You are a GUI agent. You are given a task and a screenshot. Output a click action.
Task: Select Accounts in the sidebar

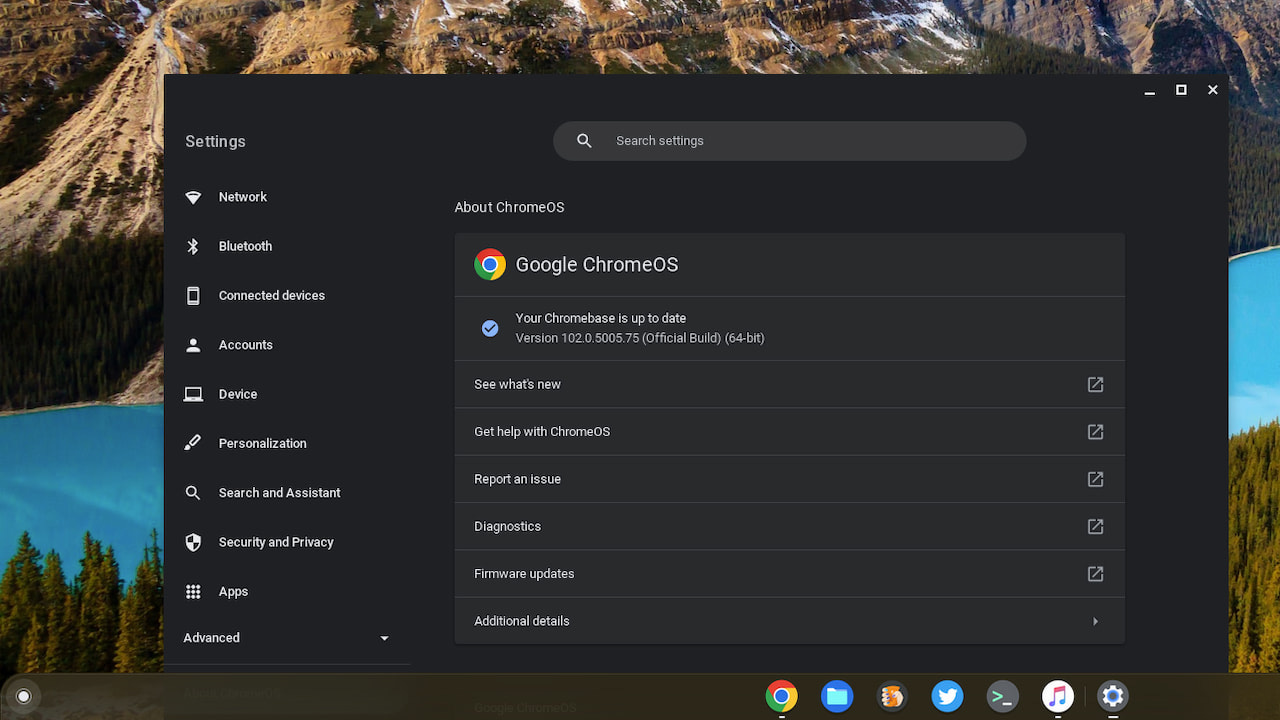point(288,345)
